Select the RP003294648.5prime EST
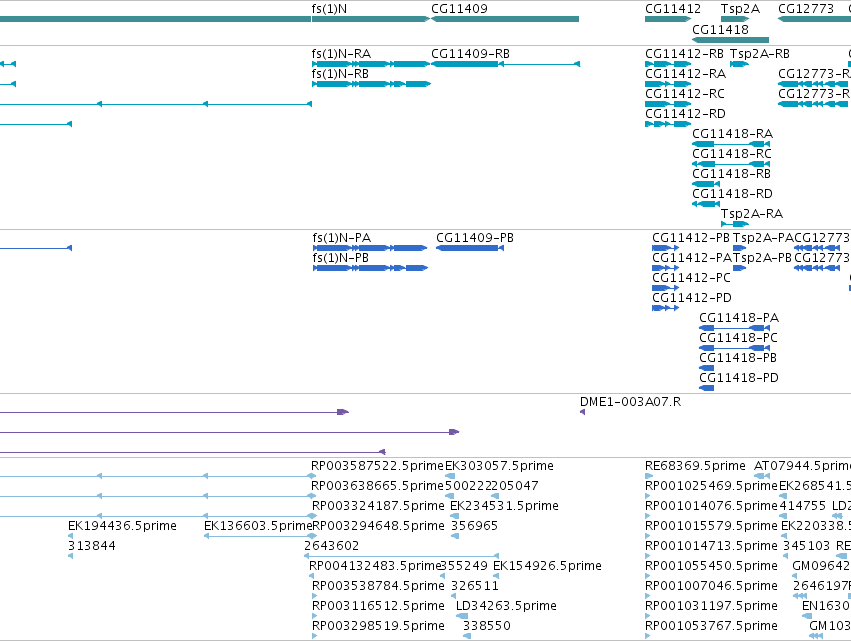 (x=378, y=526)
